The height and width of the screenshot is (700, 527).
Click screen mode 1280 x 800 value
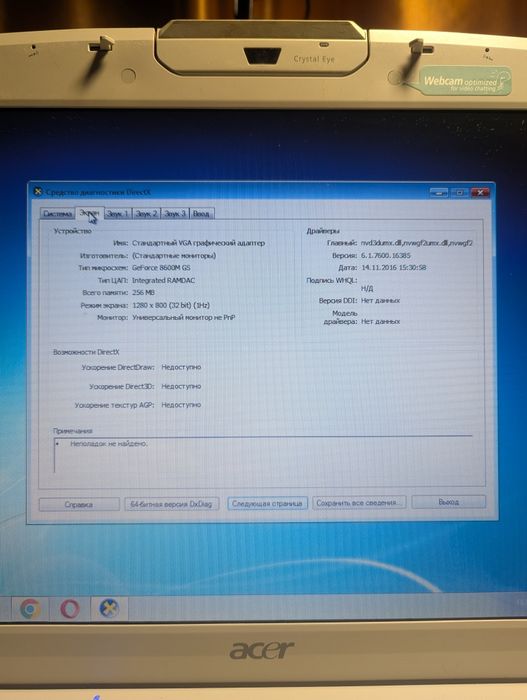[x=171, y=305]
